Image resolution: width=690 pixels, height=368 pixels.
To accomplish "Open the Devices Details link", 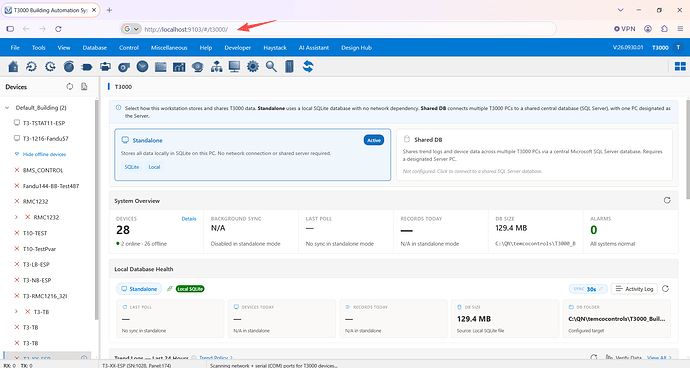I will 189,219.
